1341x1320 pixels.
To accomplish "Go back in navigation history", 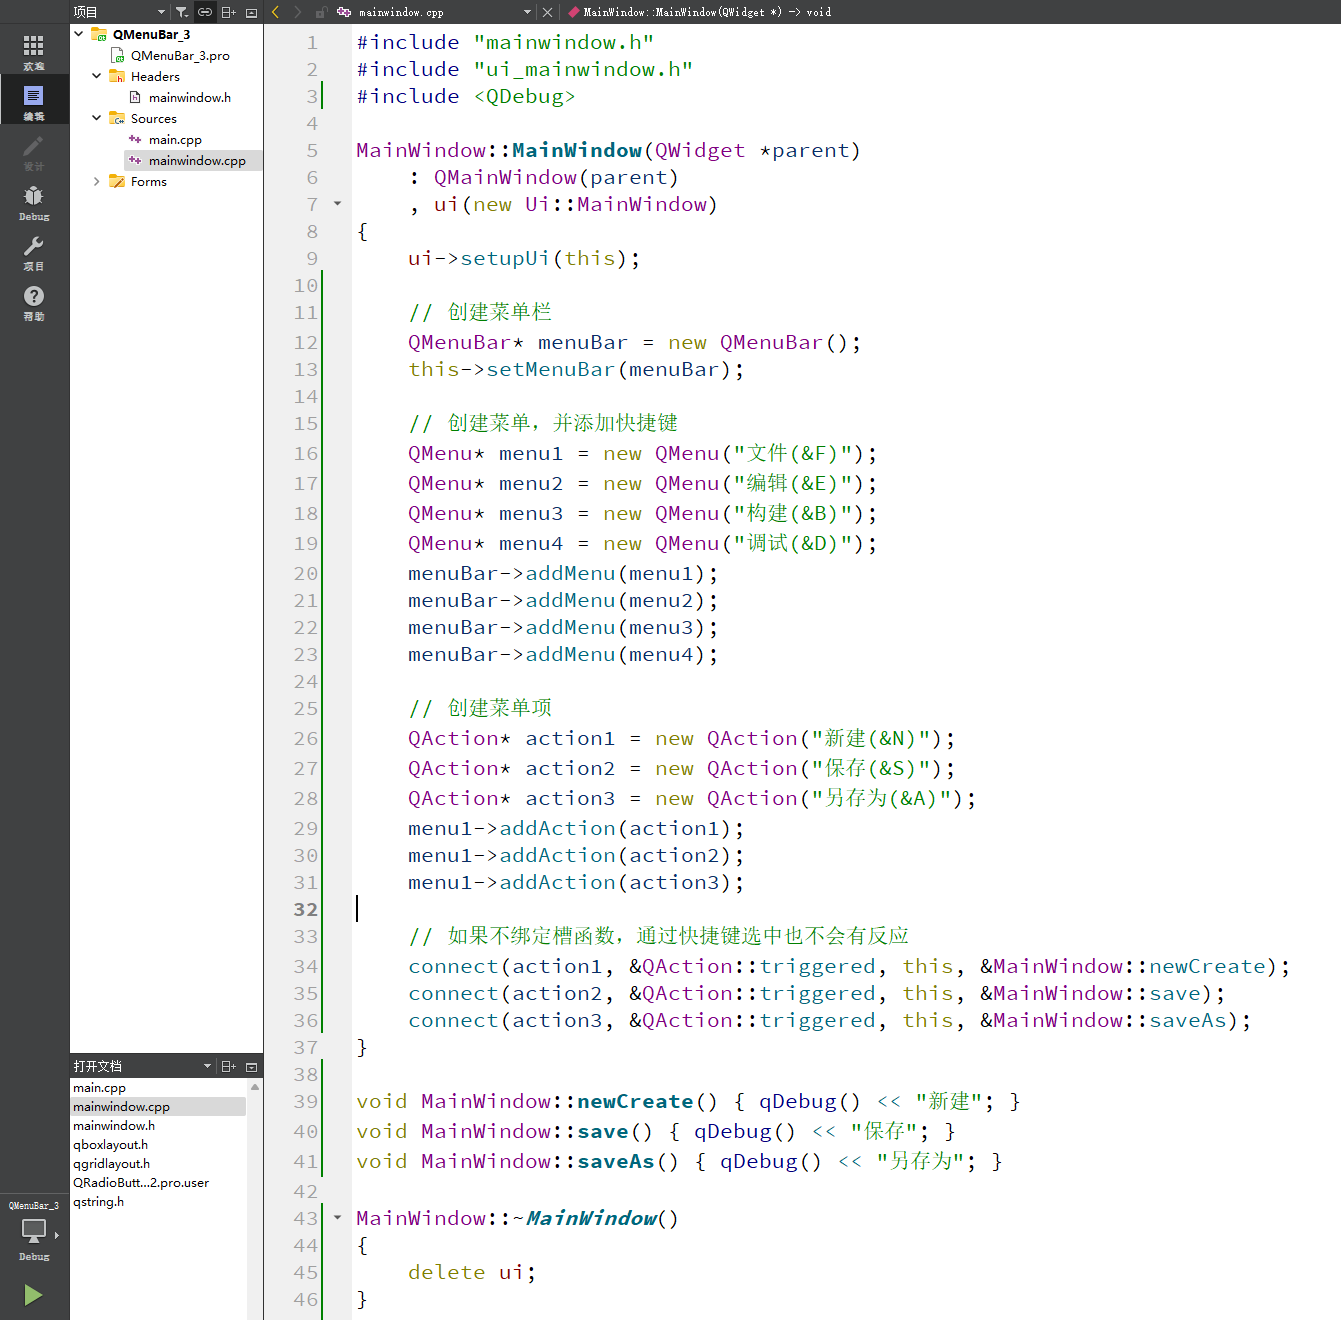I will 276,12.
